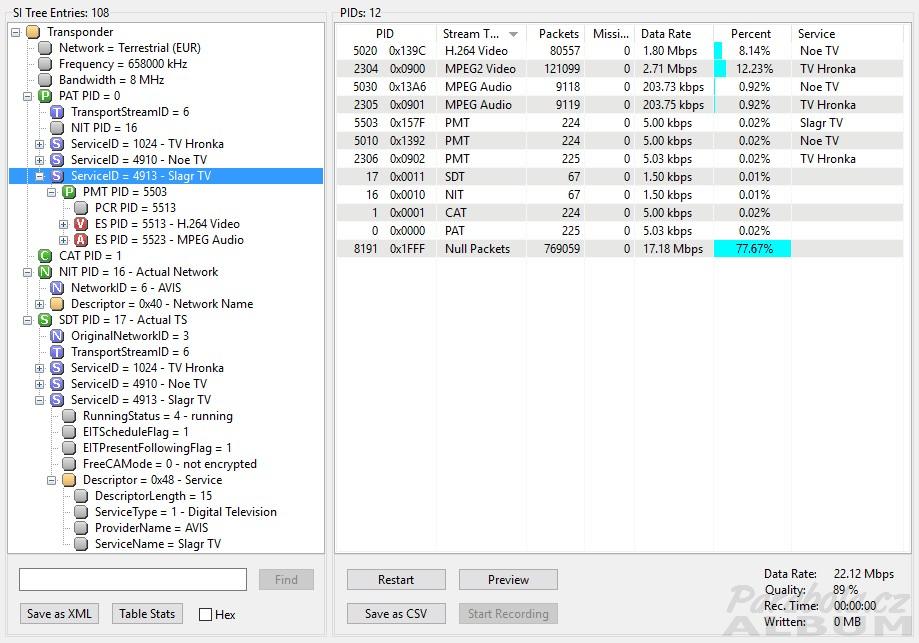Click the green N icon beside NIT PID = 16
The width and height of the screenshot is (919, 643).
(45, 272)
